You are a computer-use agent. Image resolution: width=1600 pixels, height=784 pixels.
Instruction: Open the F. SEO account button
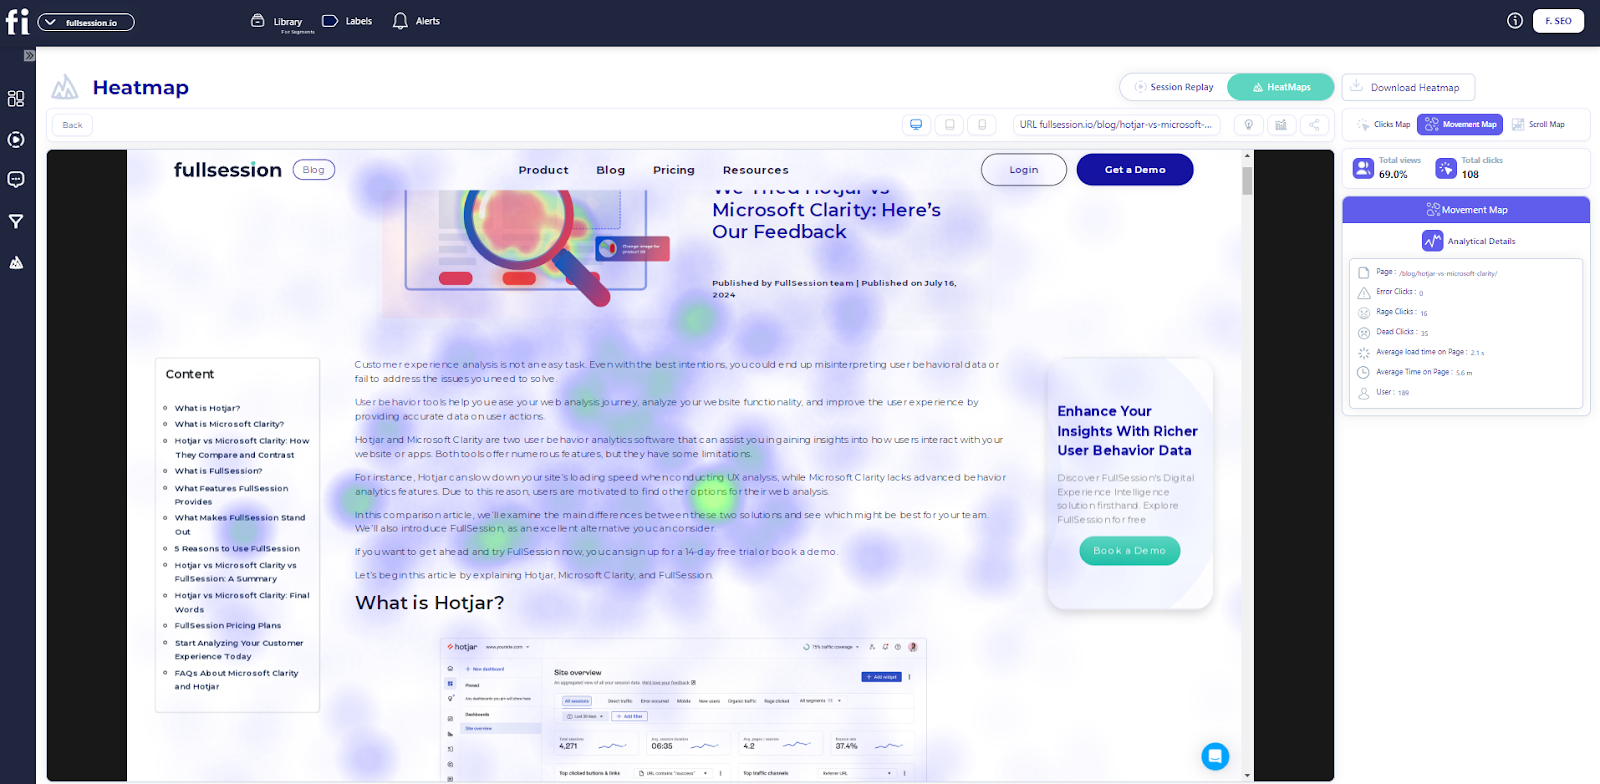tap(1558, 21)
